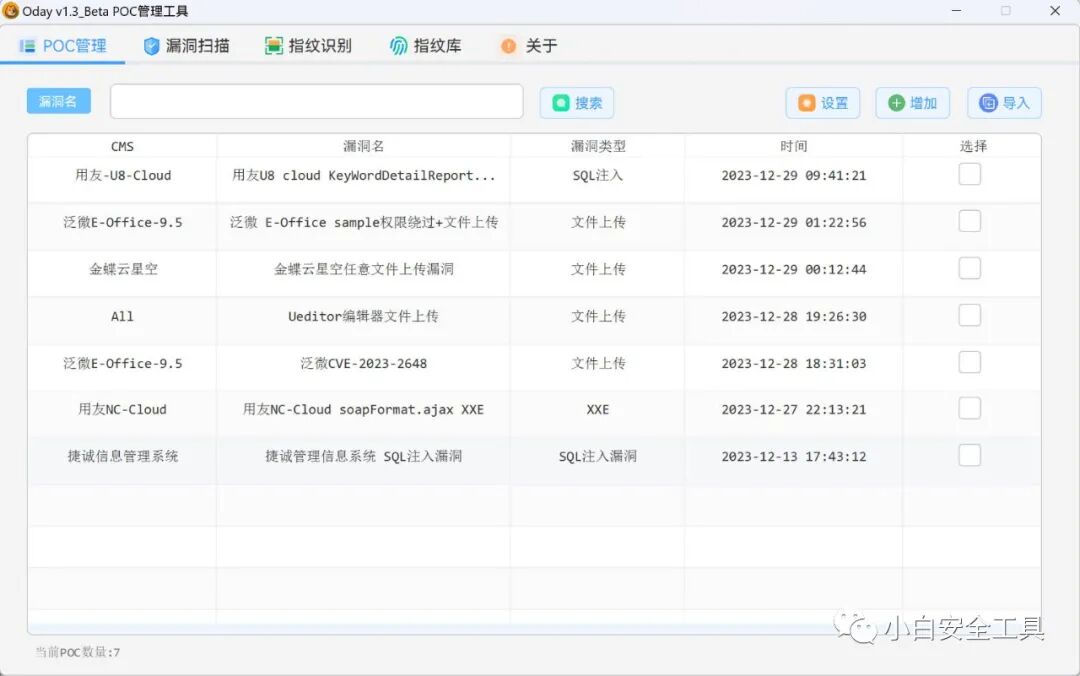Select the Ueditor编辑器文件上传 cell

coord(364,316)
